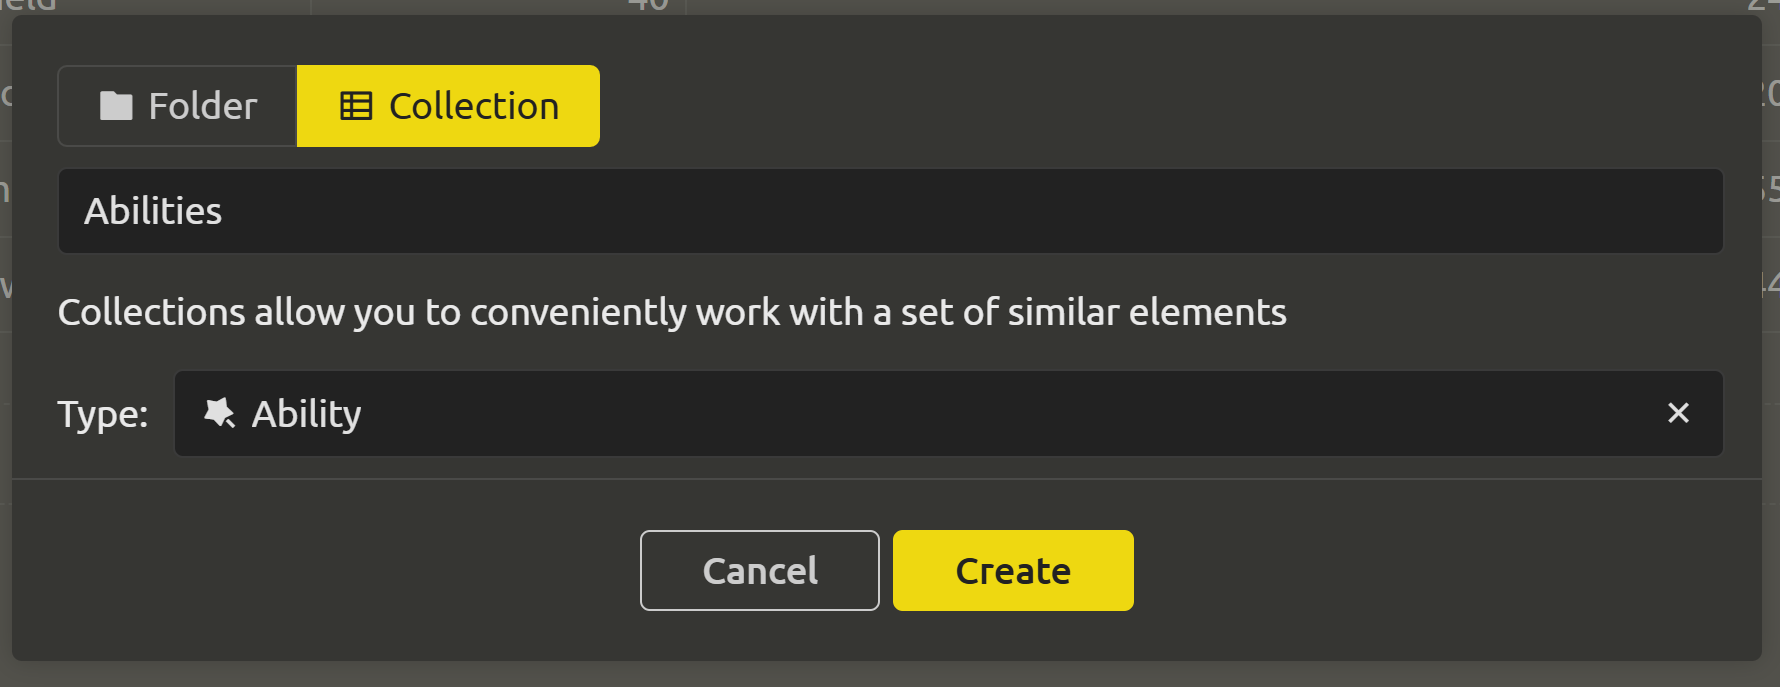Click the folder icon in Folder tab
The height and width of the screenshot is (687, 1780).
point(116,106)
